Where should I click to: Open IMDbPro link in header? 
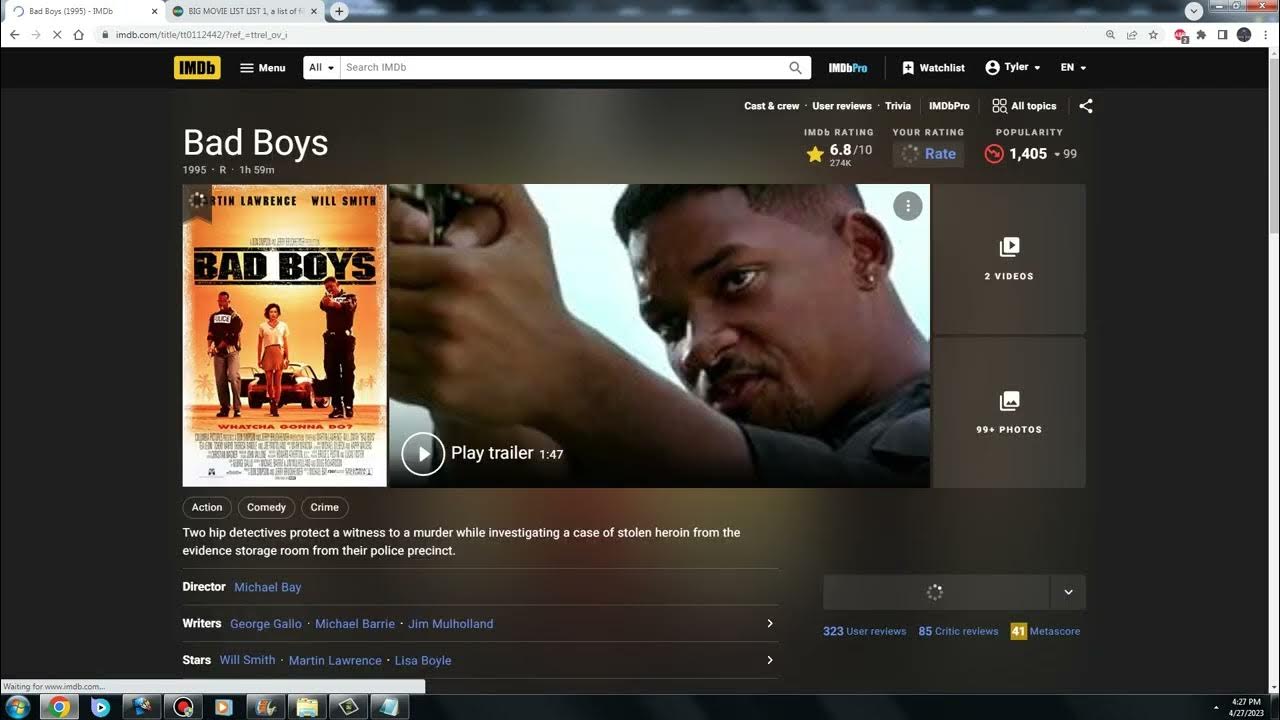pos(848,68)
